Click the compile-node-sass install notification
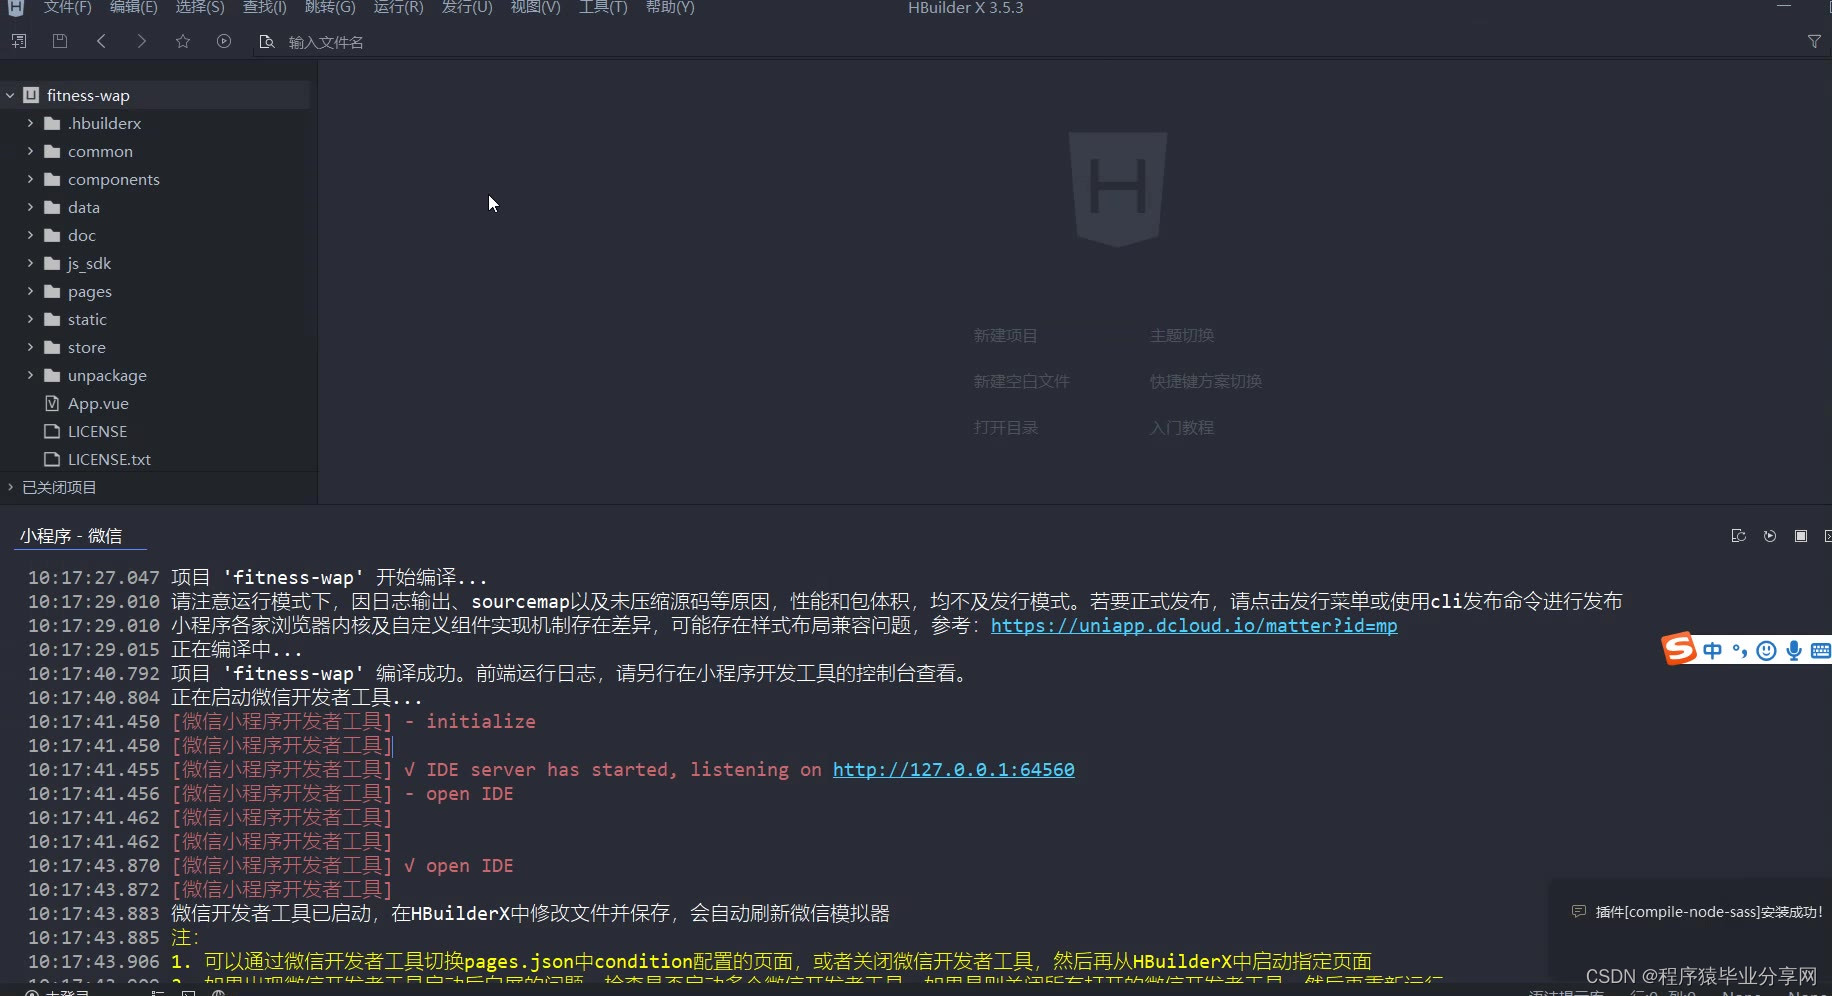 (x=1708, y=912)
